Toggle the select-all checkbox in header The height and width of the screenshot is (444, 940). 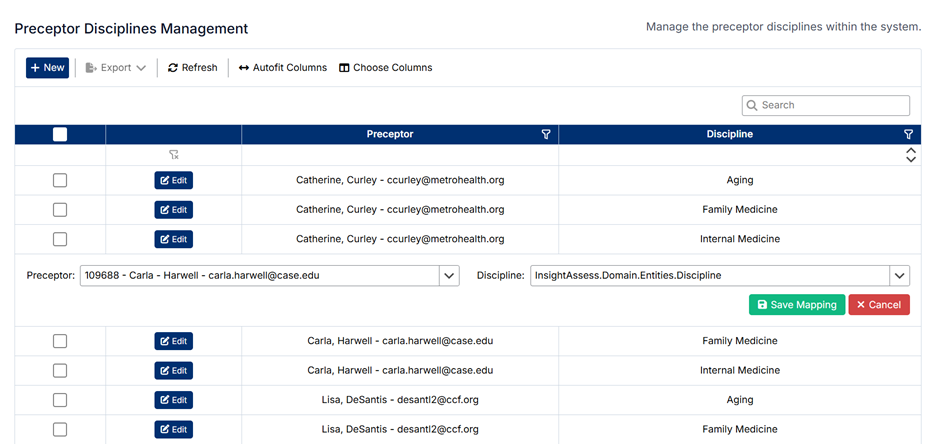pos(60,134)
